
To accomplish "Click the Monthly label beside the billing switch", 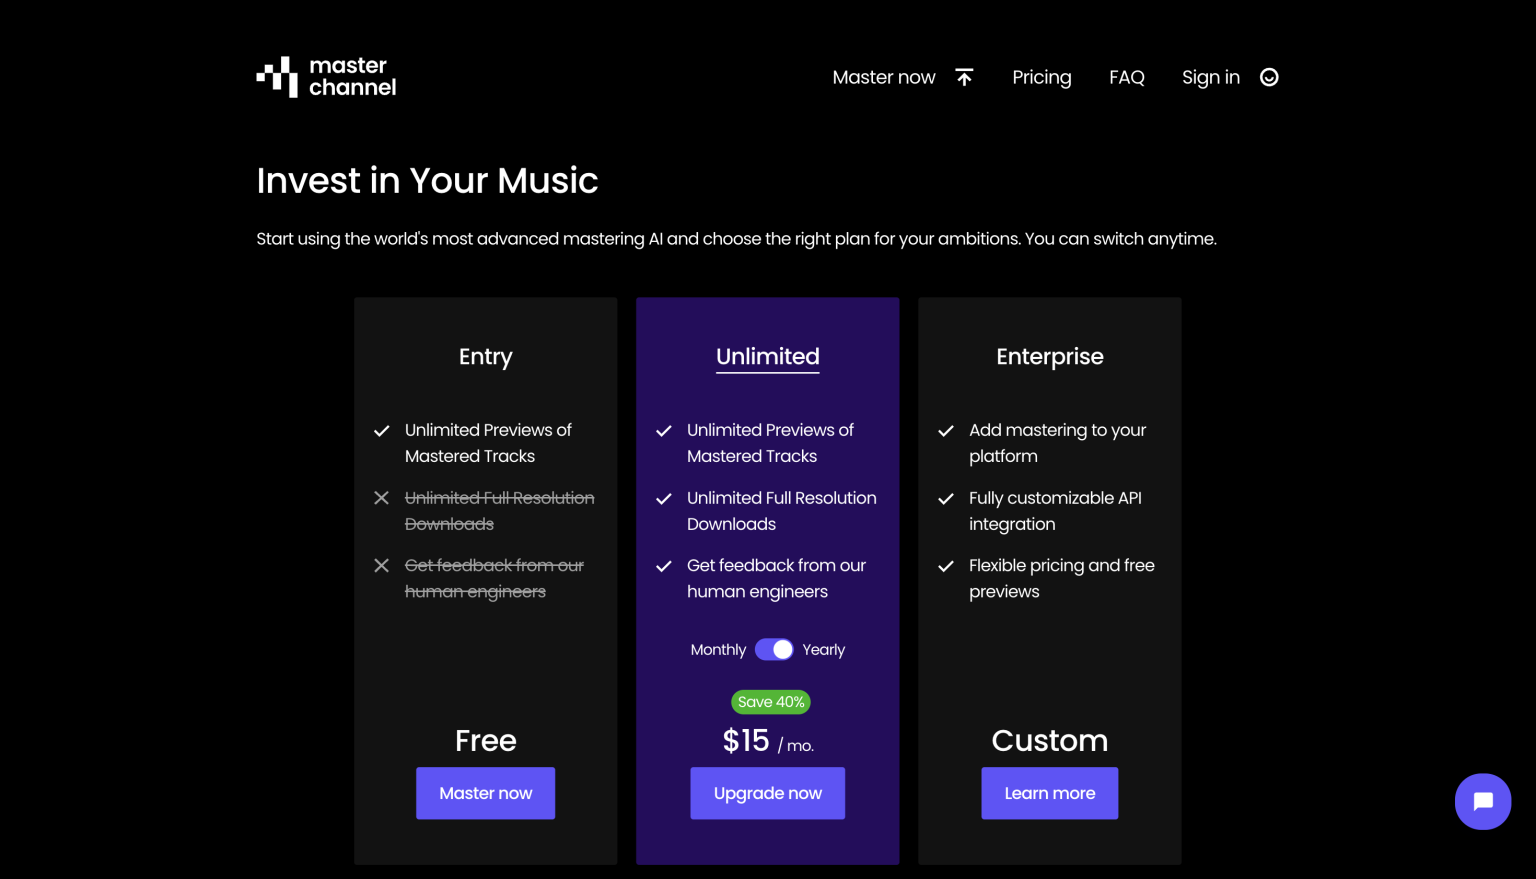I will click(717, 649).
